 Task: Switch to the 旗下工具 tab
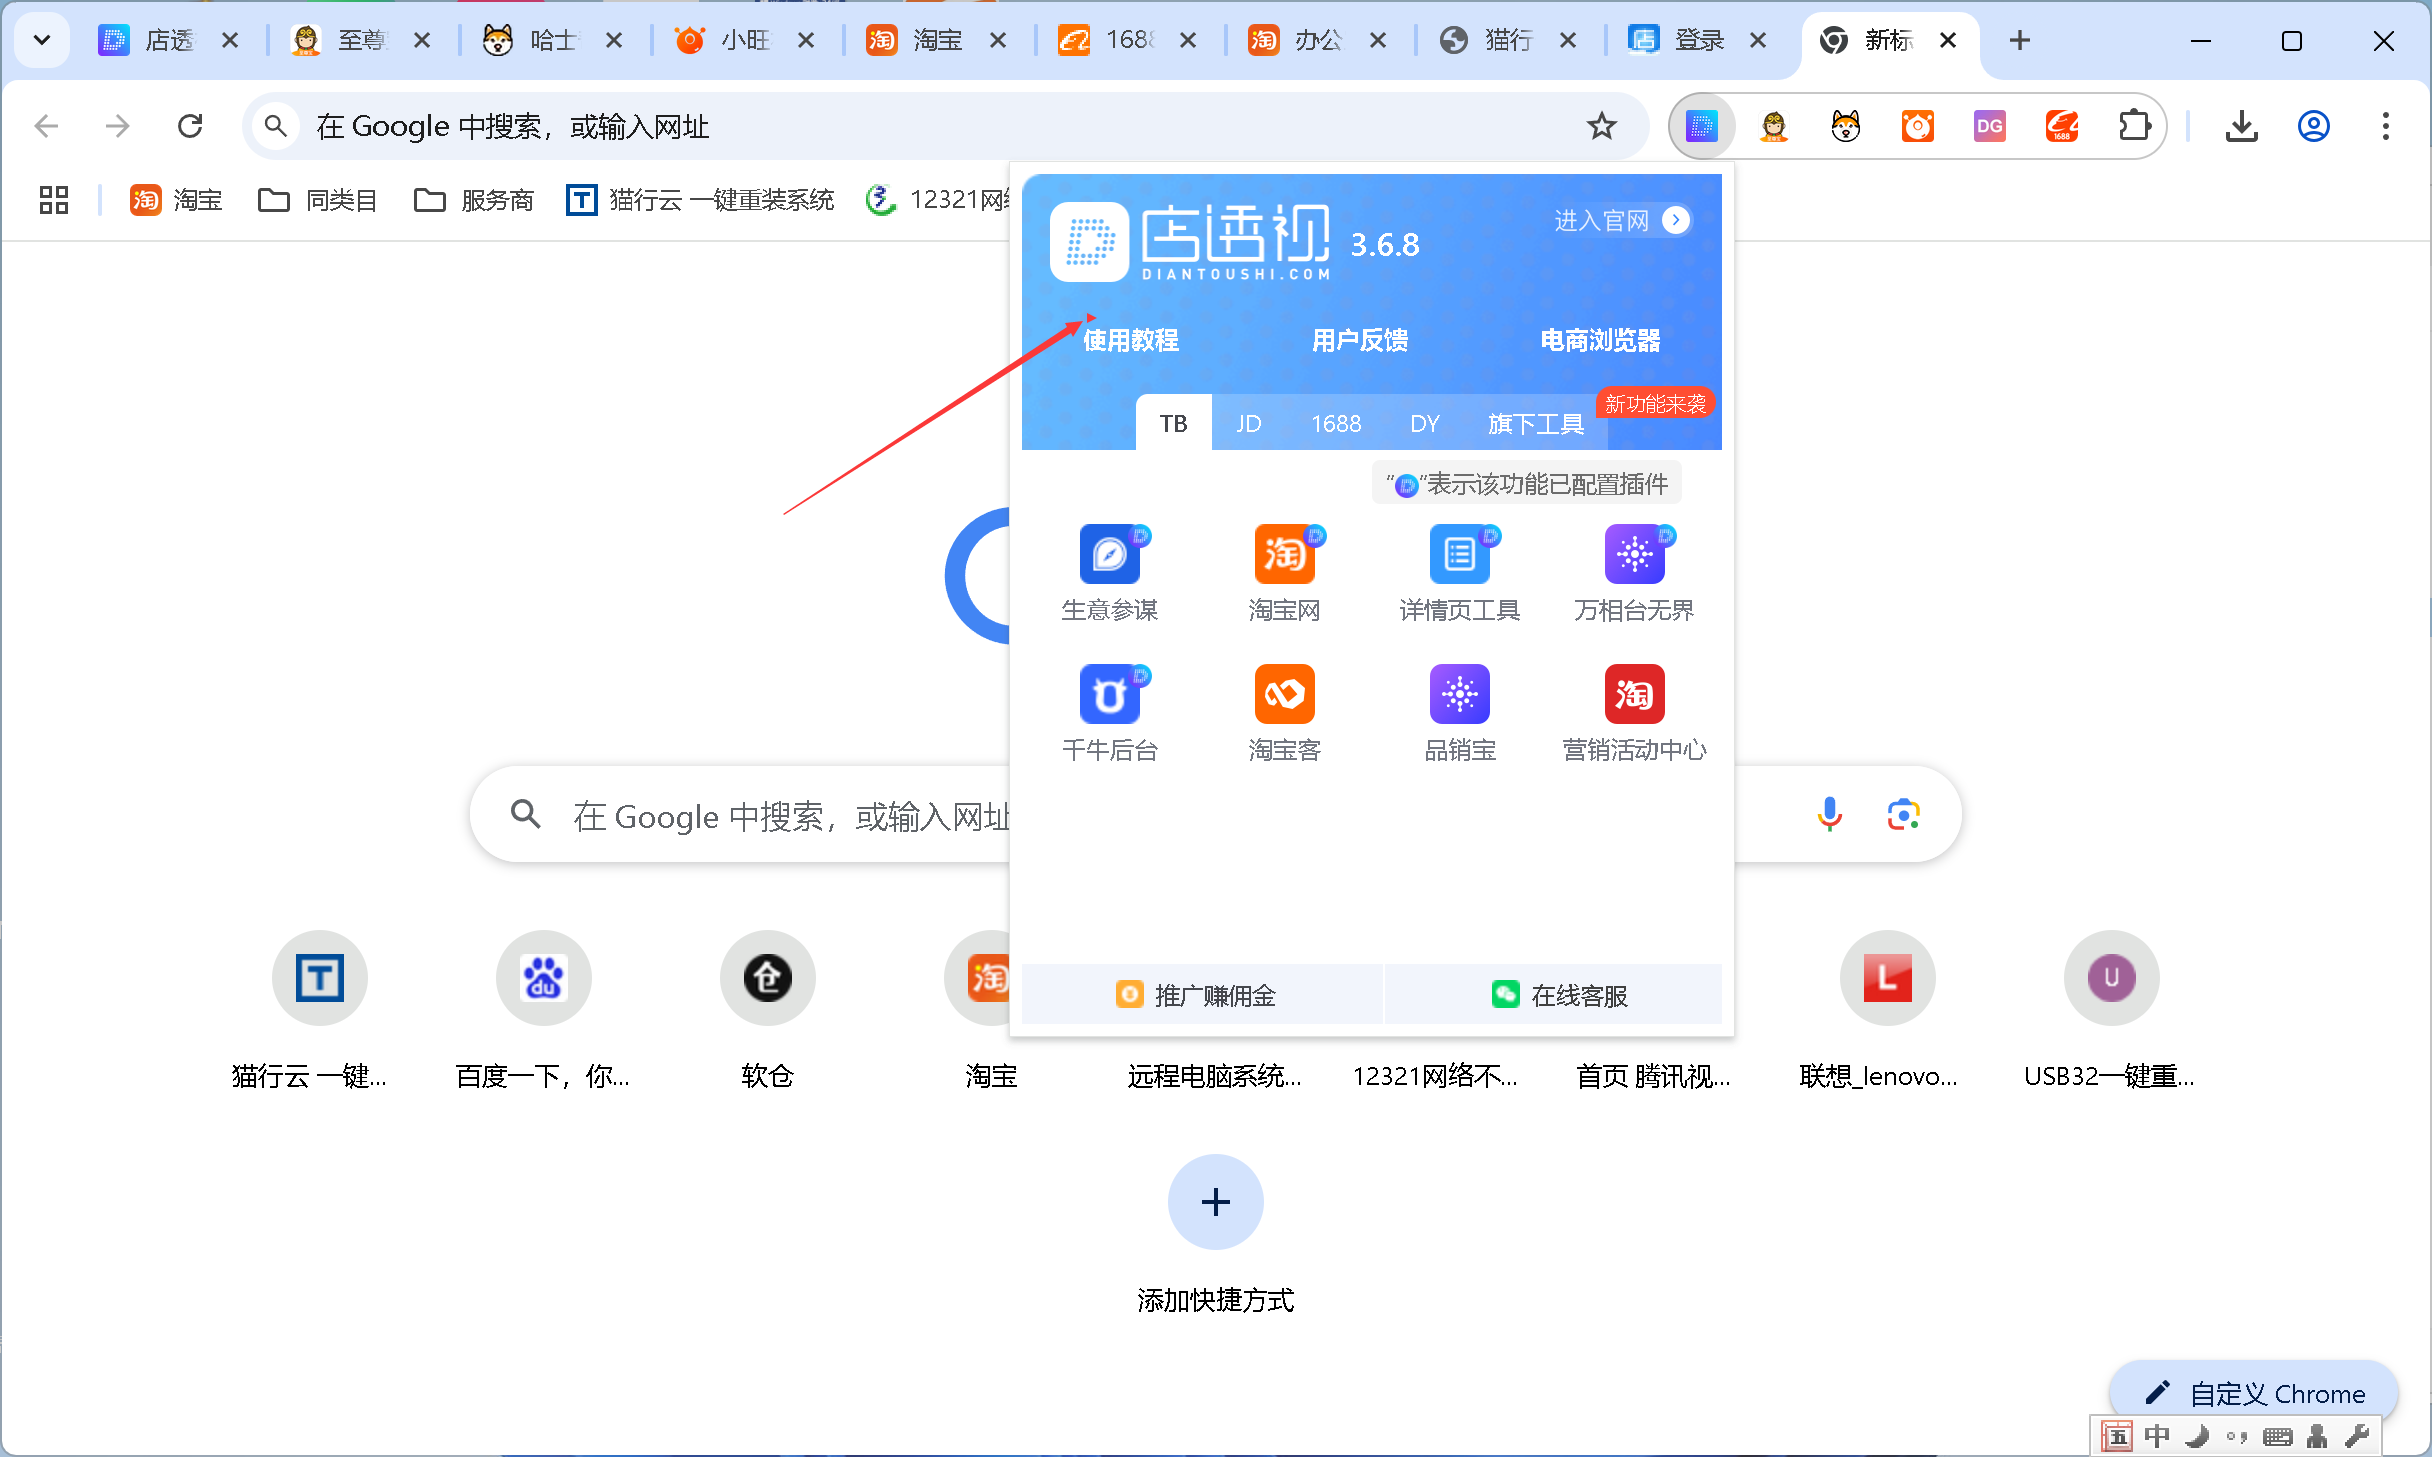[x=1536, y=423]
